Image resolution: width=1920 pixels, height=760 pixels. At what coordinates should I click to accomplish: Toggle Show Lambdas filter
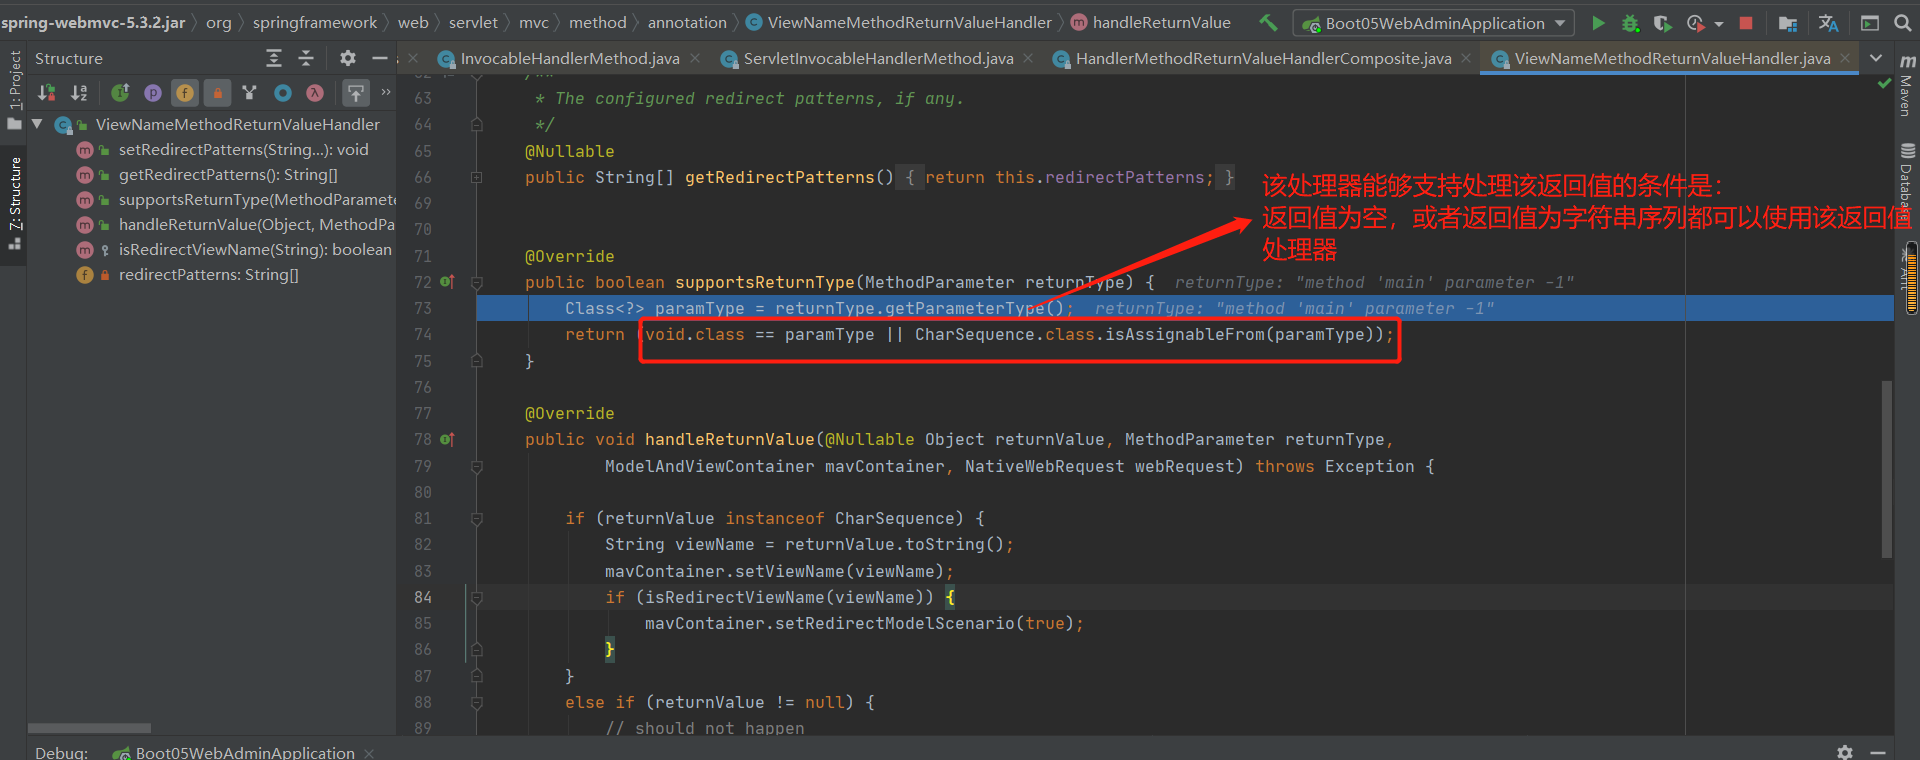315,93
